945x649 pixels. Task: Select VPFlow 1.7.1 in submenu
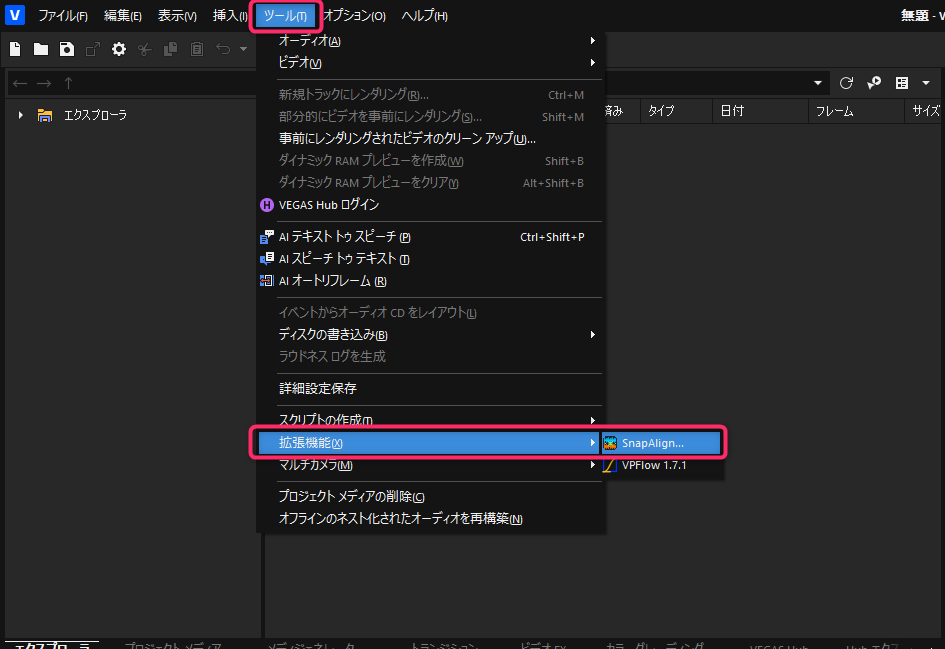654,465
